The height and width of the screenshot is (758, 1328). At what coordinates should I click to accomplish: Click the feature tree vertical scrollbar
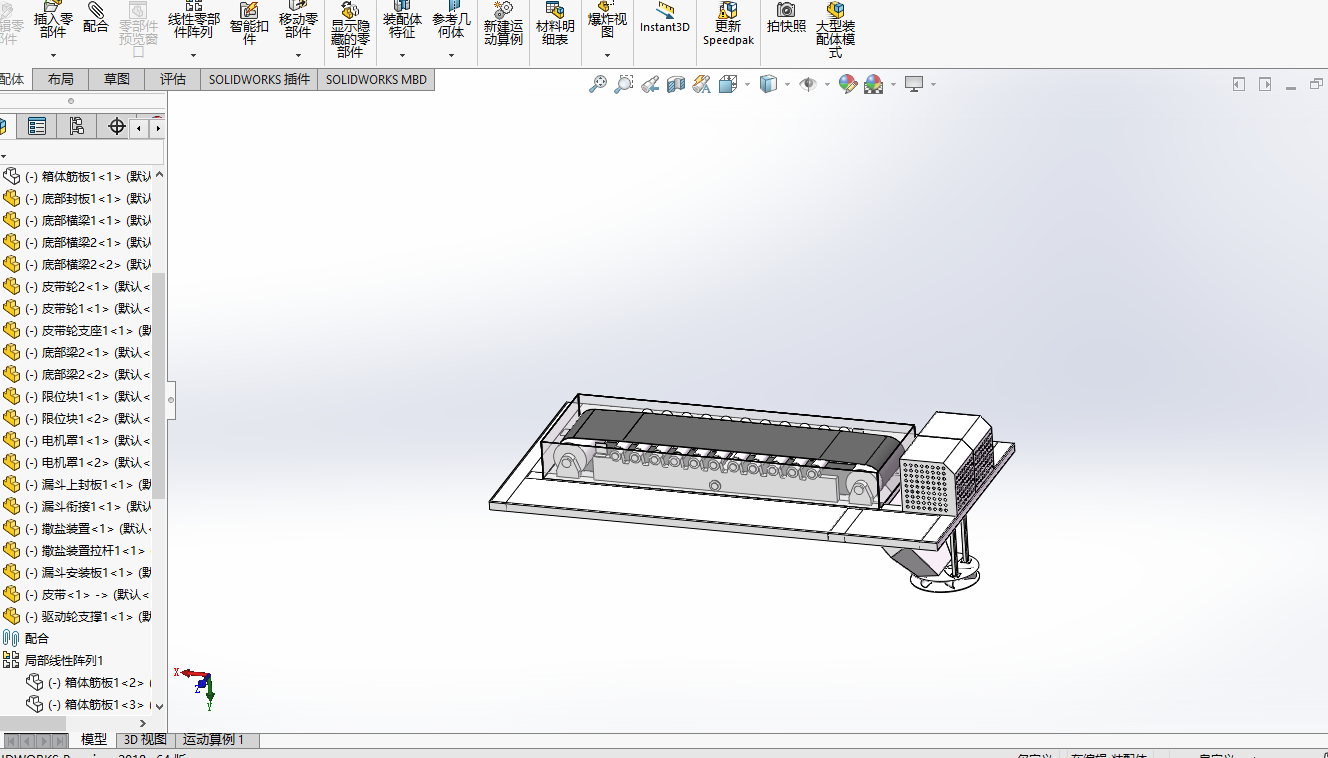click(x=158, y=385)
